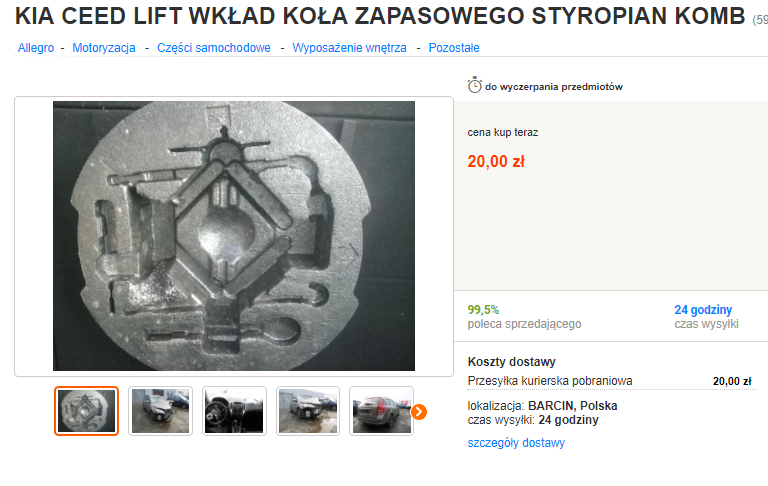Select the fourth thumbnail, car side view
The width and height of the screenshot is (768, 486).
click(x=308, y=411)
